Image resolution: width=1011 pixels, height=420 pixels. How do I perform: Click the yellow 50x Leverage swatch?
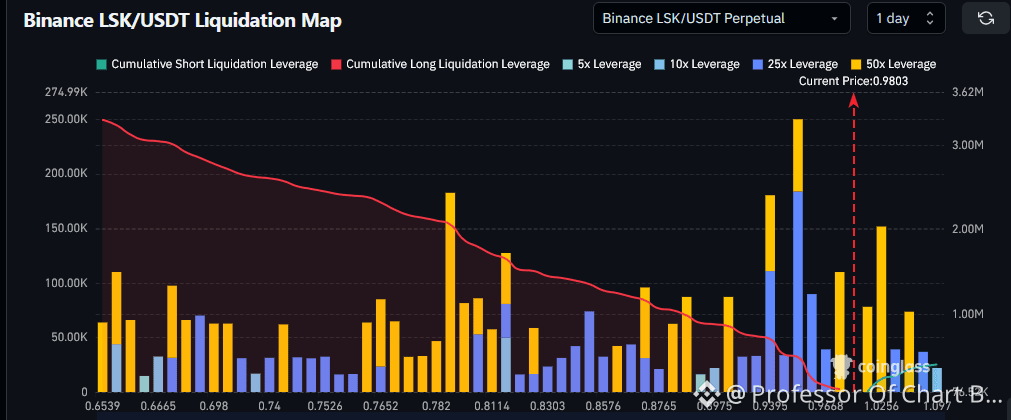point(858,64)
